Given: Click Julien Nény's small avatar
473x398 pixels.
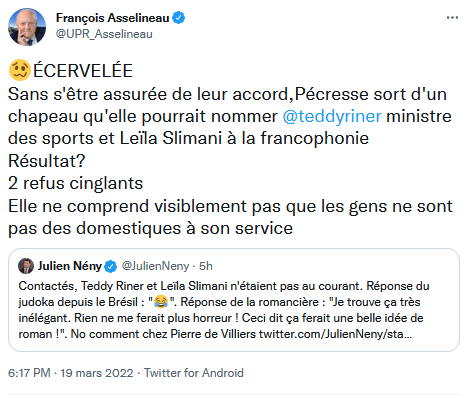Looking at the screenshot, I should point(26,266).
